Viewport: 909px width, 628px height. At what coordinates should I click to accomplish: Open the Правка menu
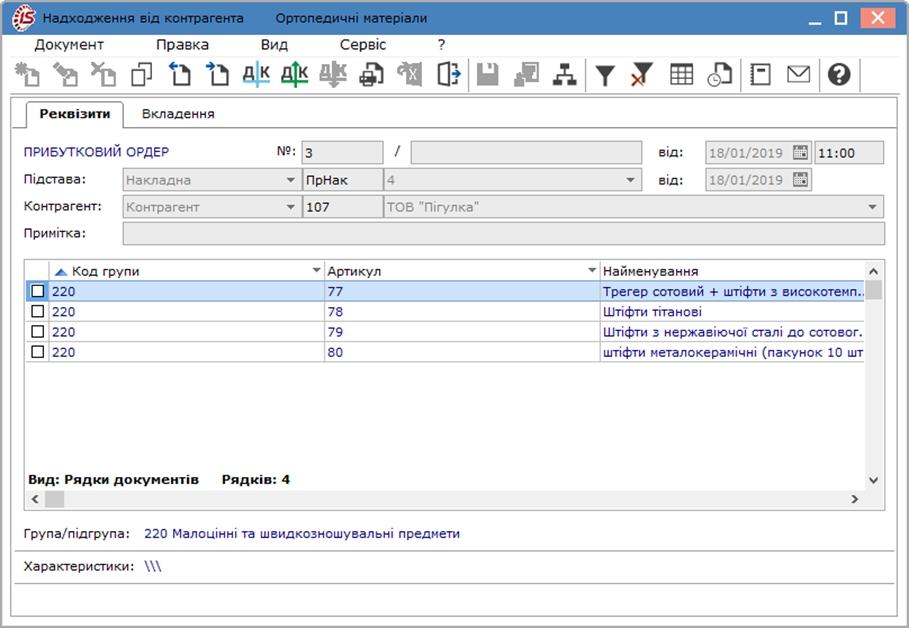182,45
